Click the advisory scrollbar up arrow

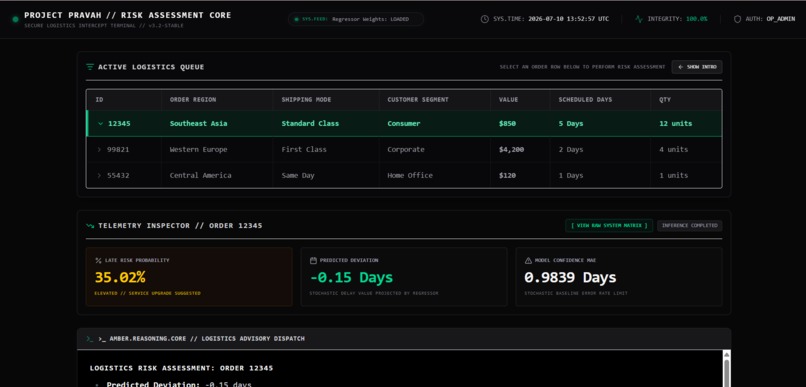point(726,355)
